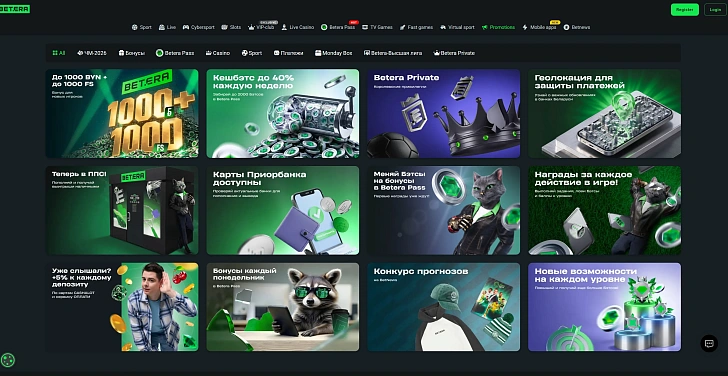Image resolution: width=728 pixels, height=376 pixels.
Task: Open Live Casino in top navigation
Action: coord(298,27)
